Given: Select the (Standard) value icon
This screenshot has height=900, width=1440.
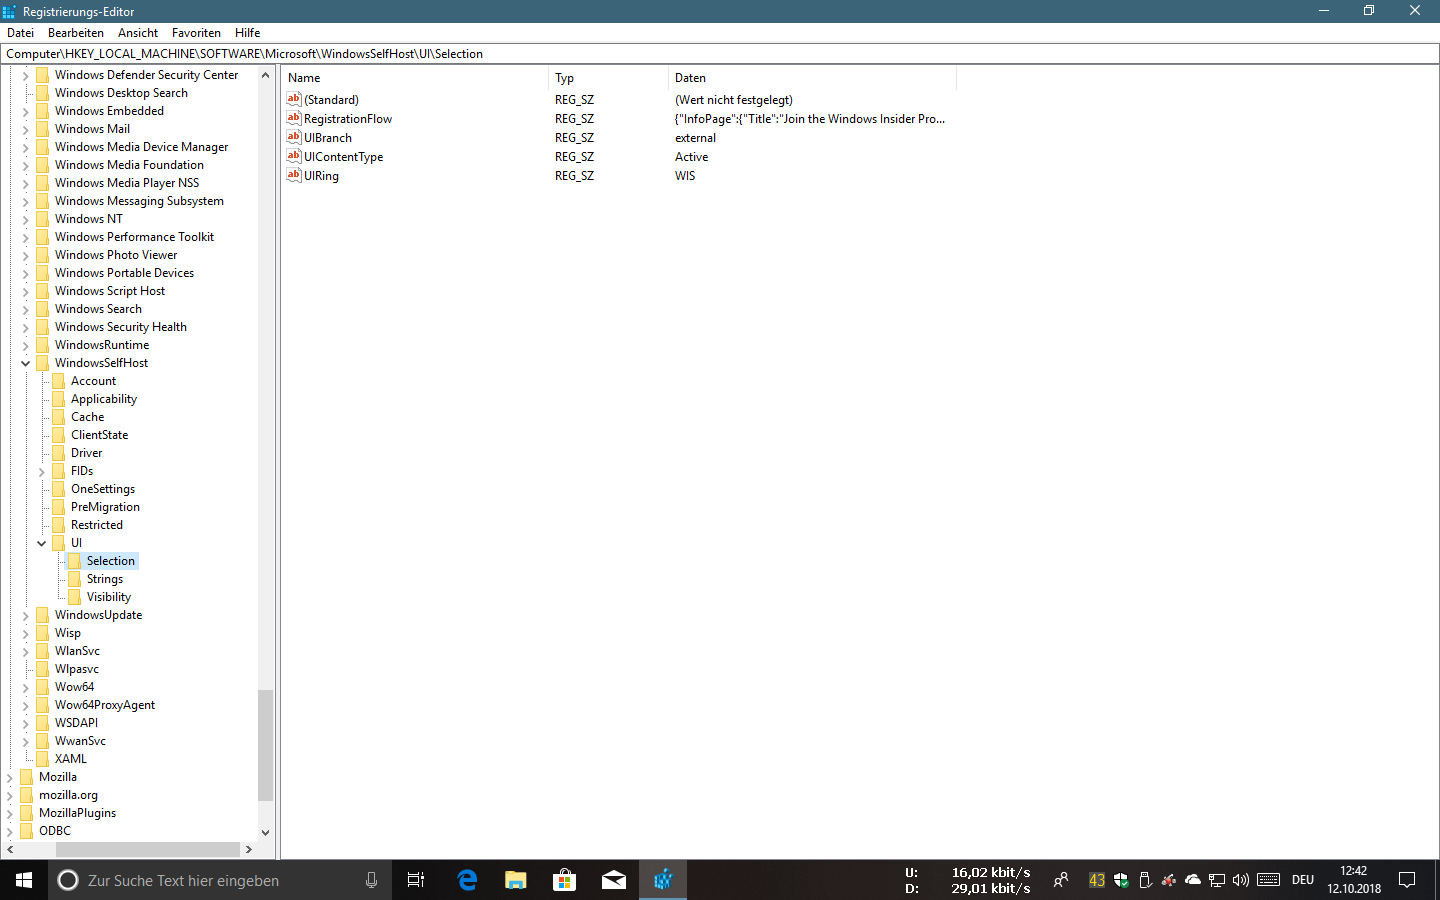Looking at the screenshot, I should (294, 99).
